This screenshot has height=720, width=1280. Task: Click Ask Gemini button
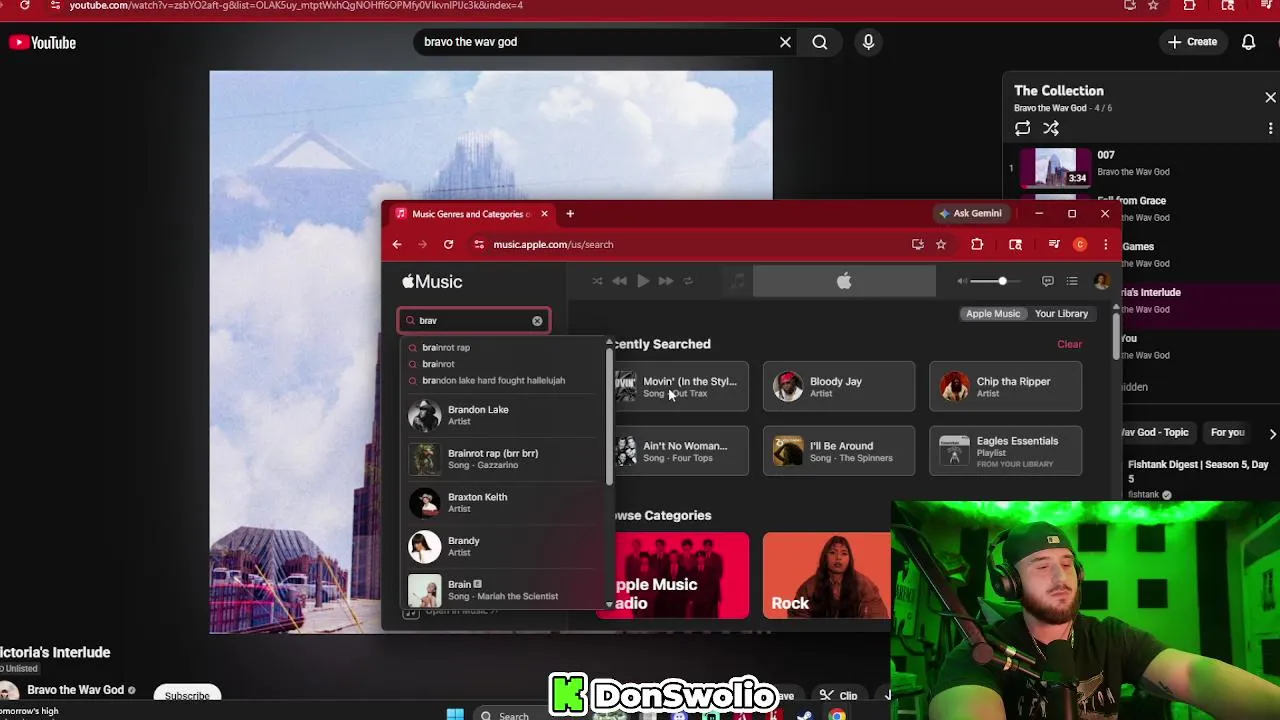(970, 213)
